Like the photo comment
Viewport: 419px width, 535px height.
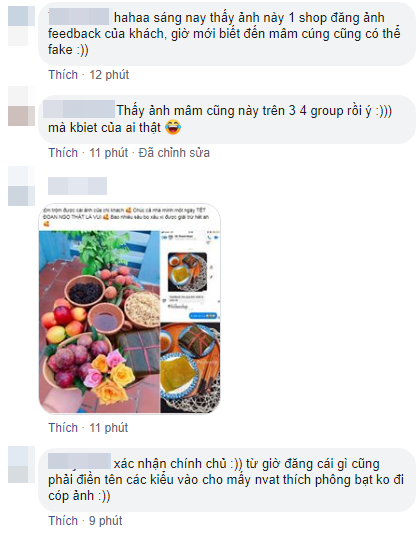(x=63, y=428)
